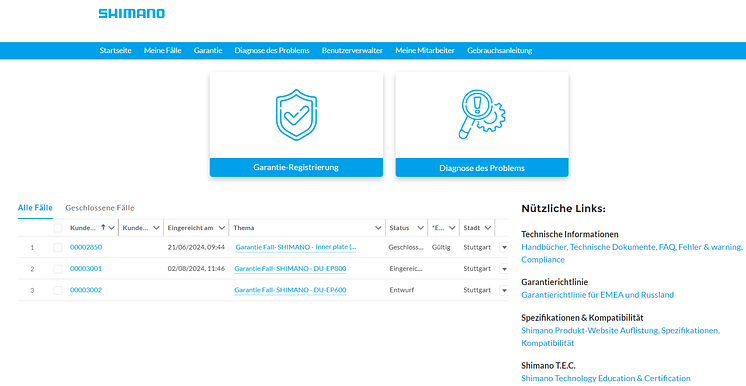The width and height of the screenshot is (746, 386).
Task: Open Garantie Fall SHIMANO Inner plate link
Action: (x=295, y=247)
